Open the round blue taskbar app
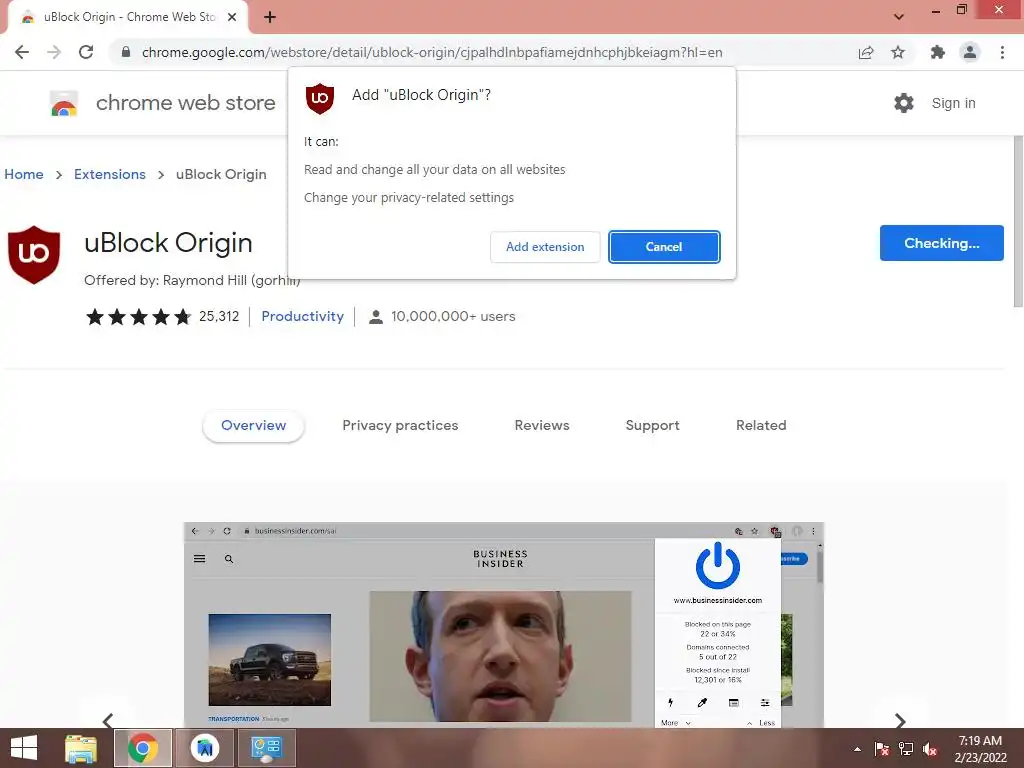This screenshot has width=1024, height=768. pos(205,748)
